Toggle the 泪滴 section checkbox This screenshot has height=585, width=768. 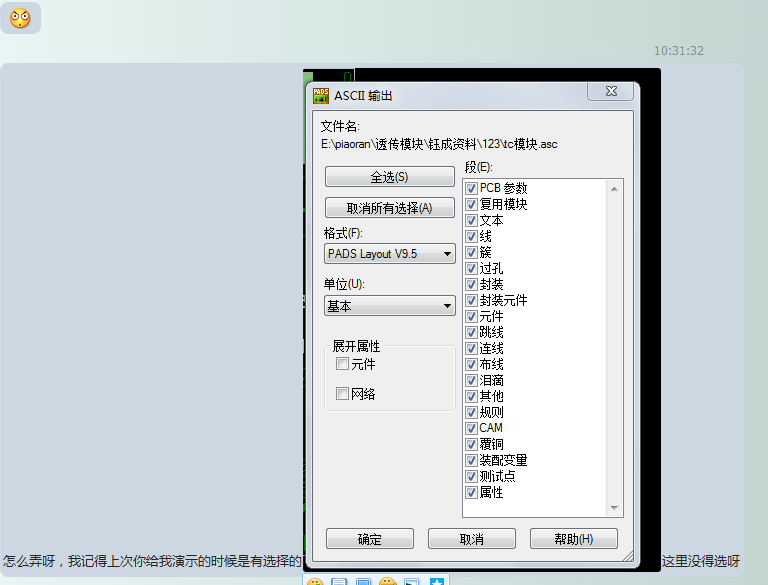tap(471, 380)
